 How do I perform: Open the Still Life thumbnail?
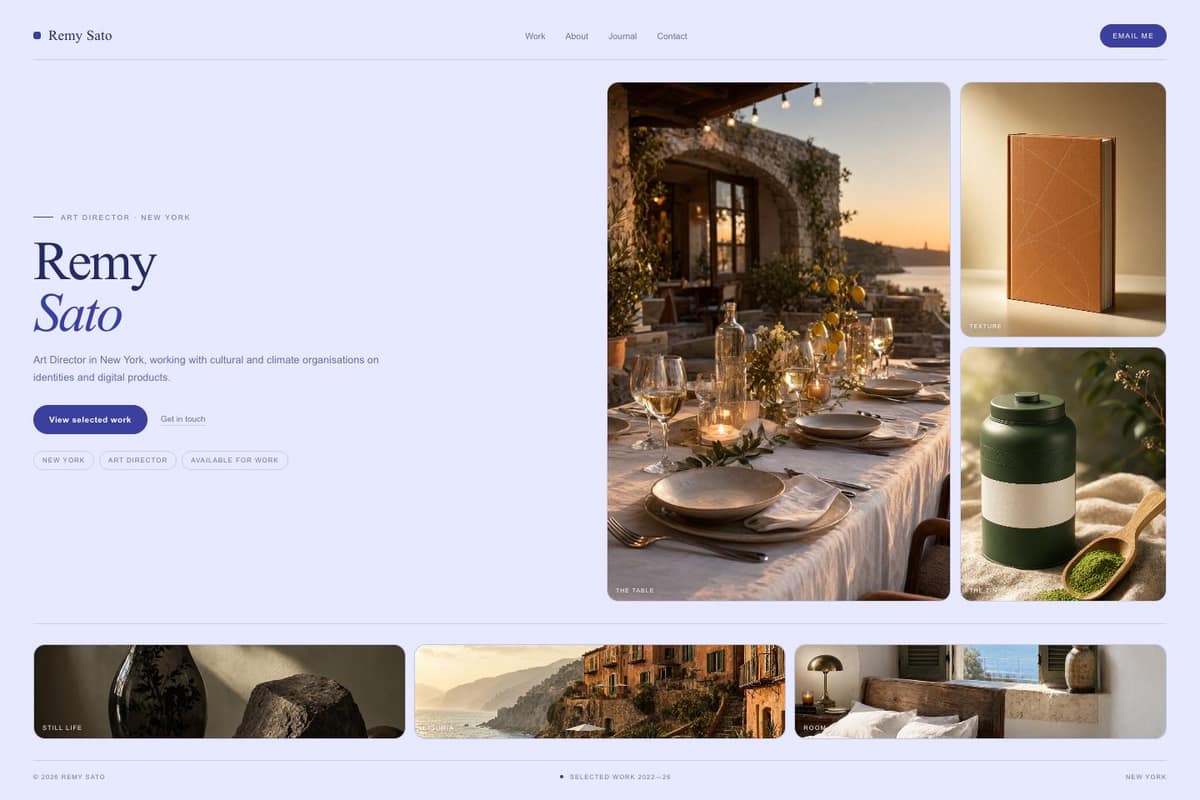219,691
